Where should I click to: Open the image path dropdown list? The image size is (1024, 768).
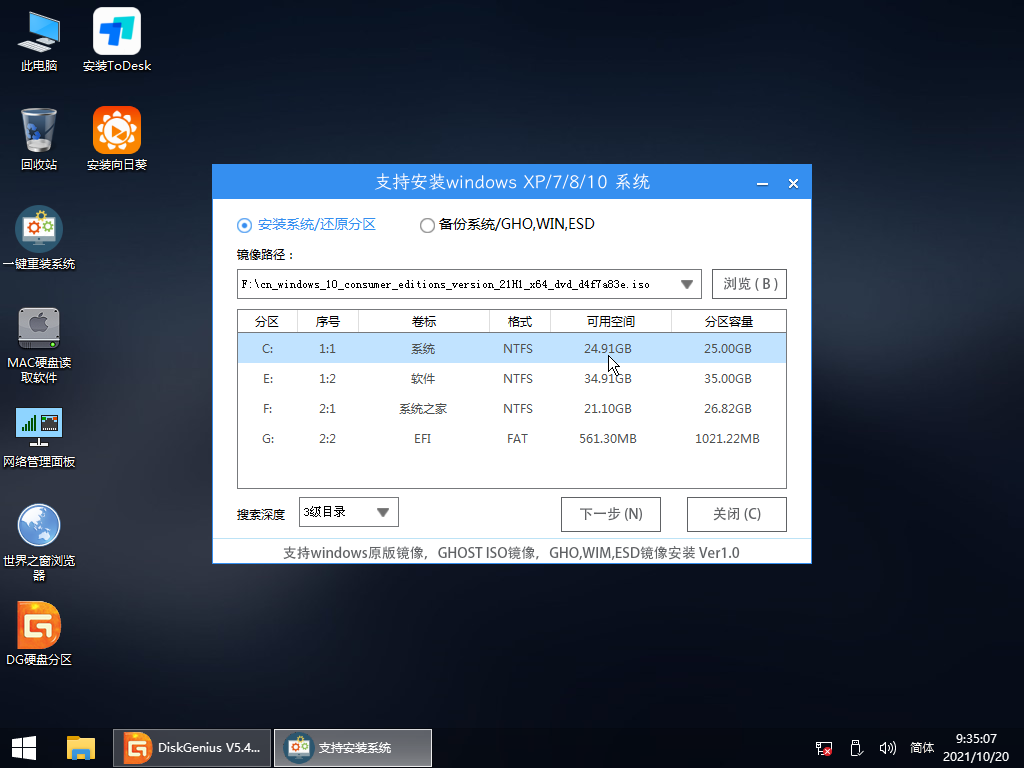[687, 284]
